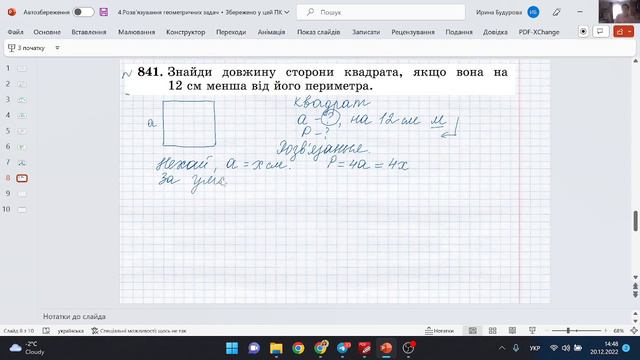Switch to the Основне tab
640x360 pixels.
point(47,32)
